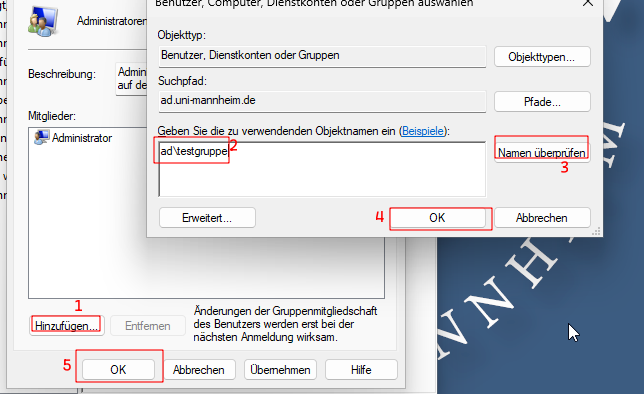This screenshot has height=394, width=644.
Task: Open the Objekttypen... dialog
Action: pos(542,57)
